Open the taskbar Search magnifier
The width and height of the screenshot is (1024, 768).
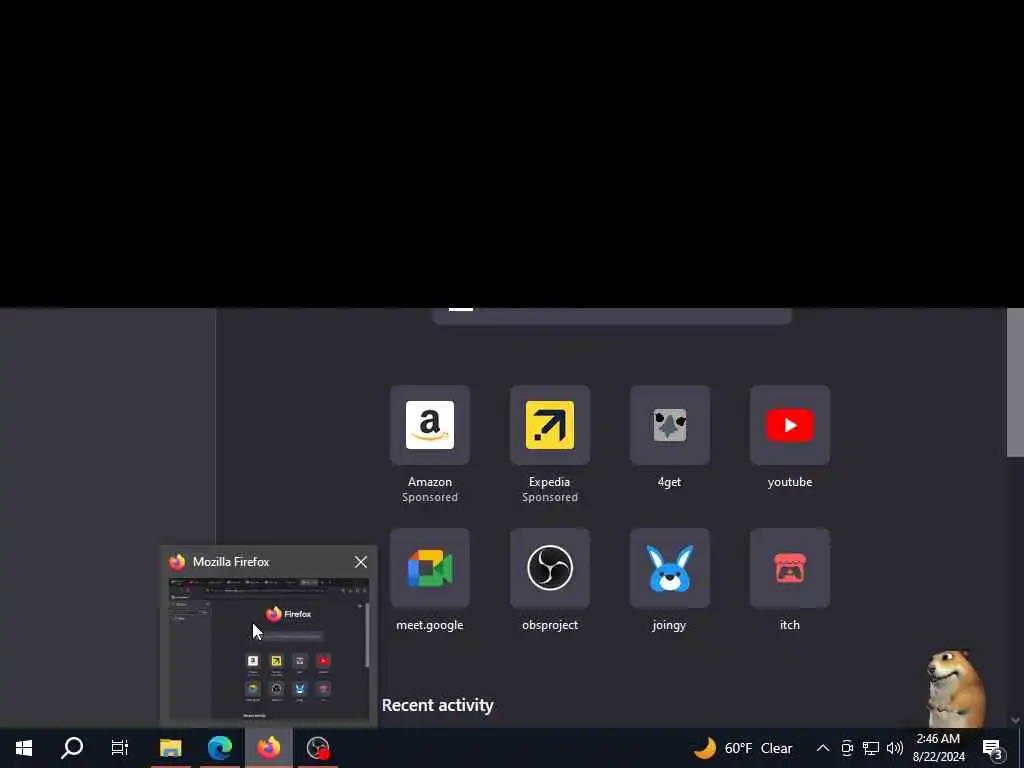[x=72, y=748]
